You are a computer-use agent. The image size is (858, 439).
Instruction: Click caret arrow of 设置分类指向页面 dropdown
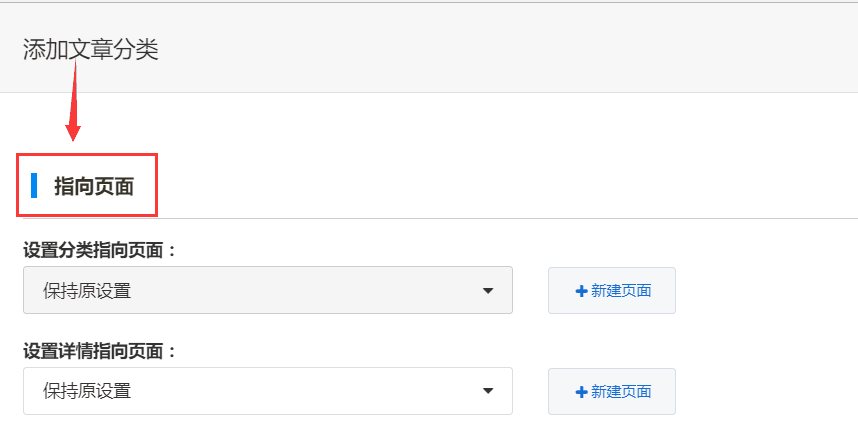(488, 291)
